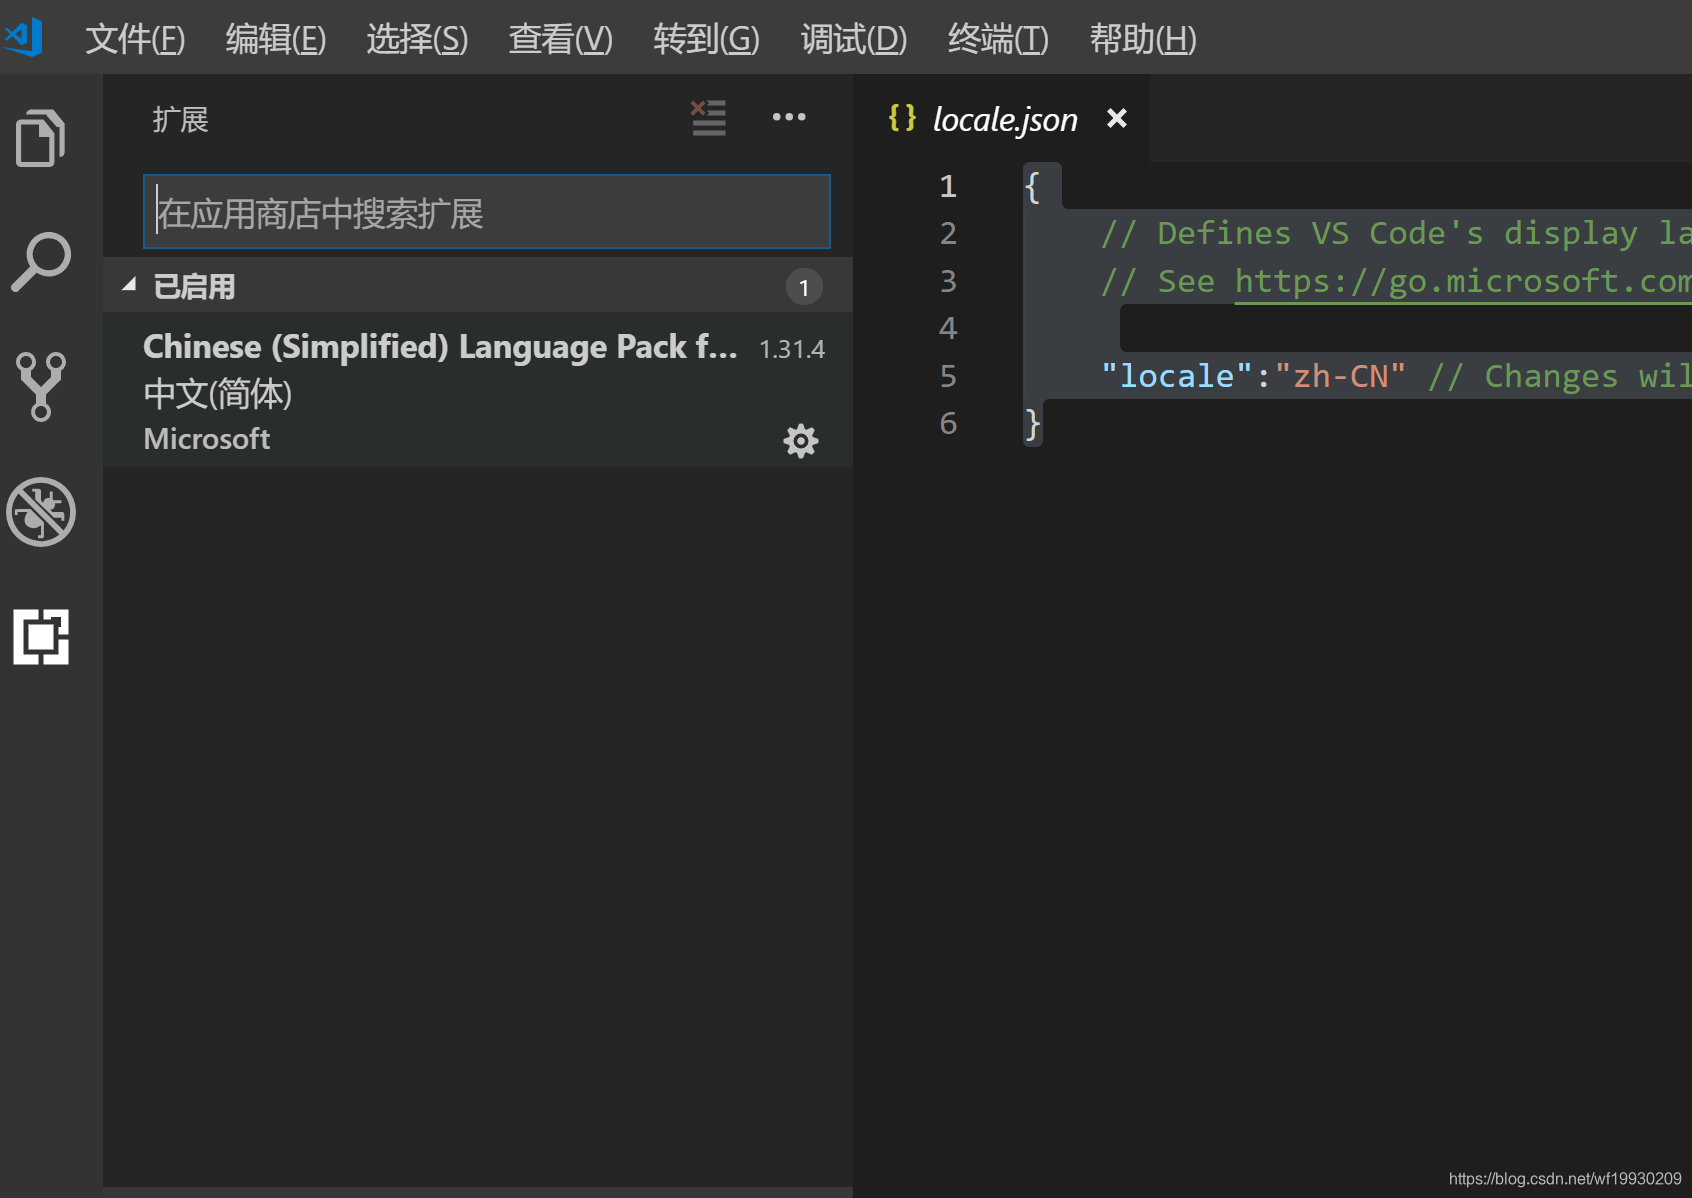
Task: Open the 终端(T) menu
Action: tap(998, 39)
